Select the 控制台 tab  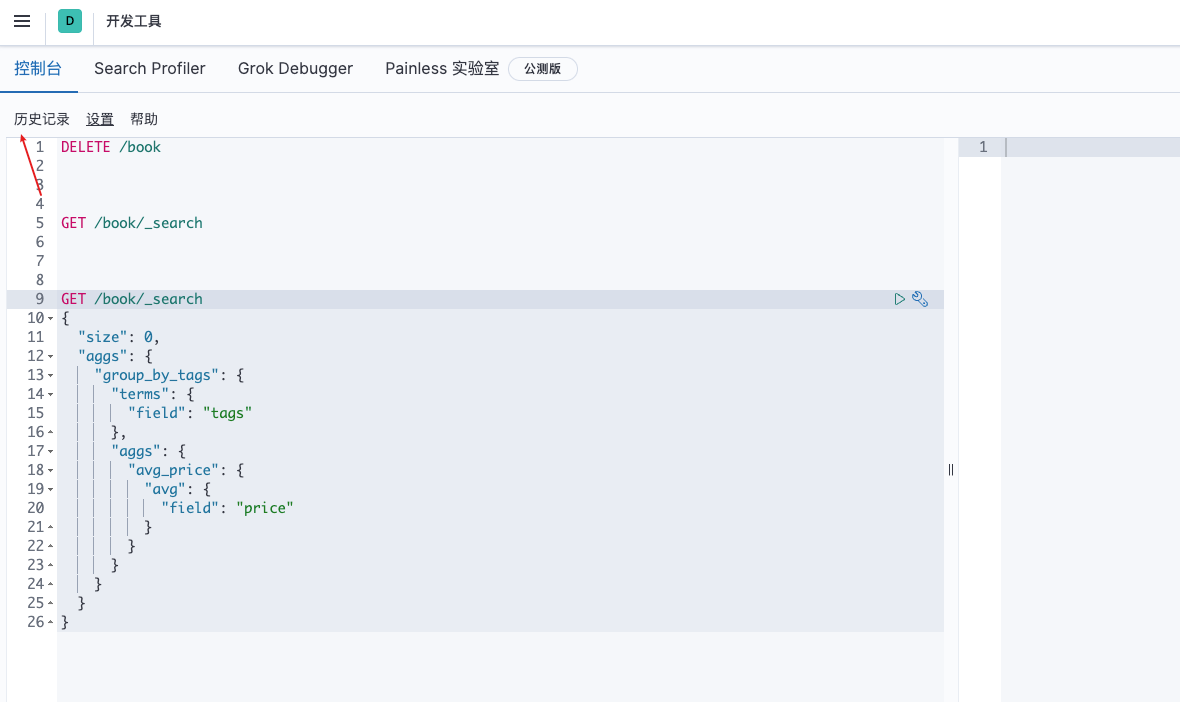point(38,69)
